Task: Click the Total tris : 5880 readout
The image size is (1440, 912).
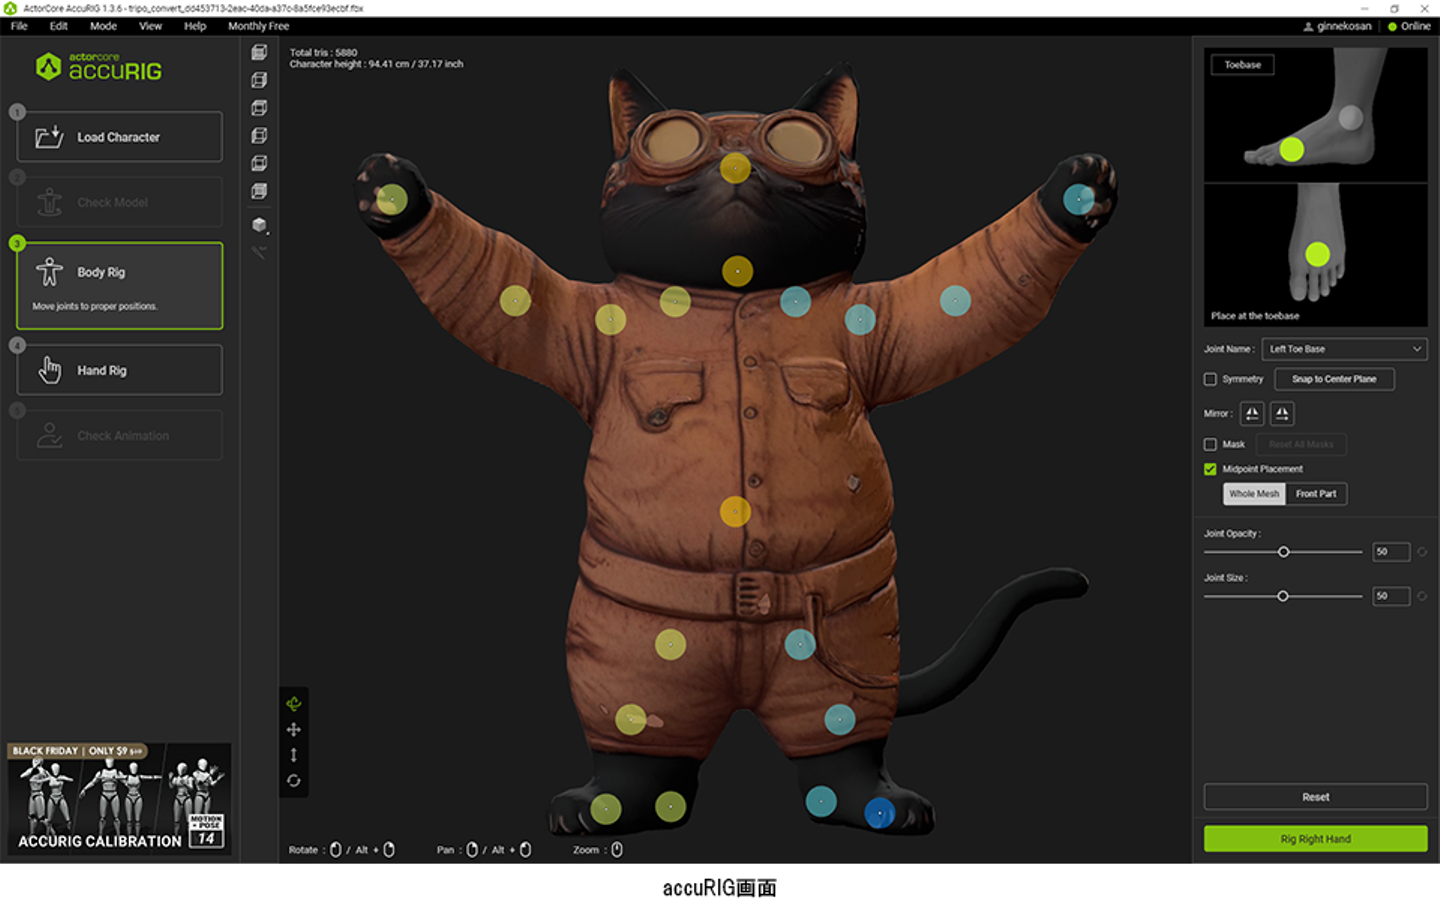Action: tap(323, 53)
